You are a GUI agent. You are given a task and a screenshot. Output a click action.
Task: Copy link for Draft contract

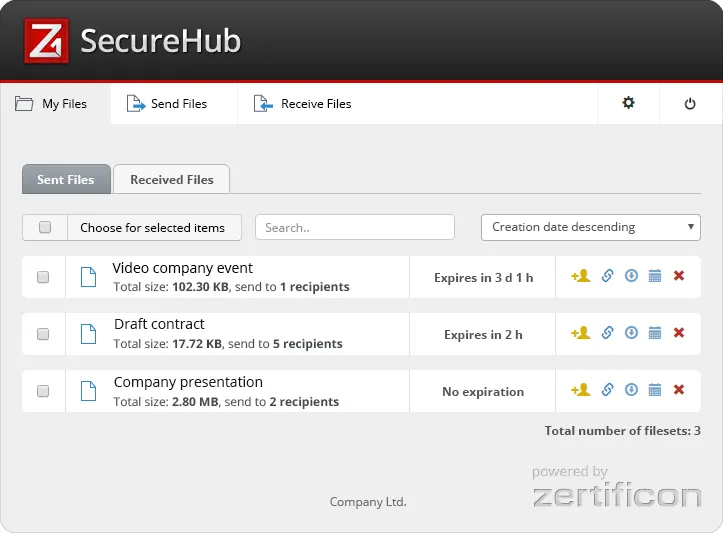click(x=607, y=332)
